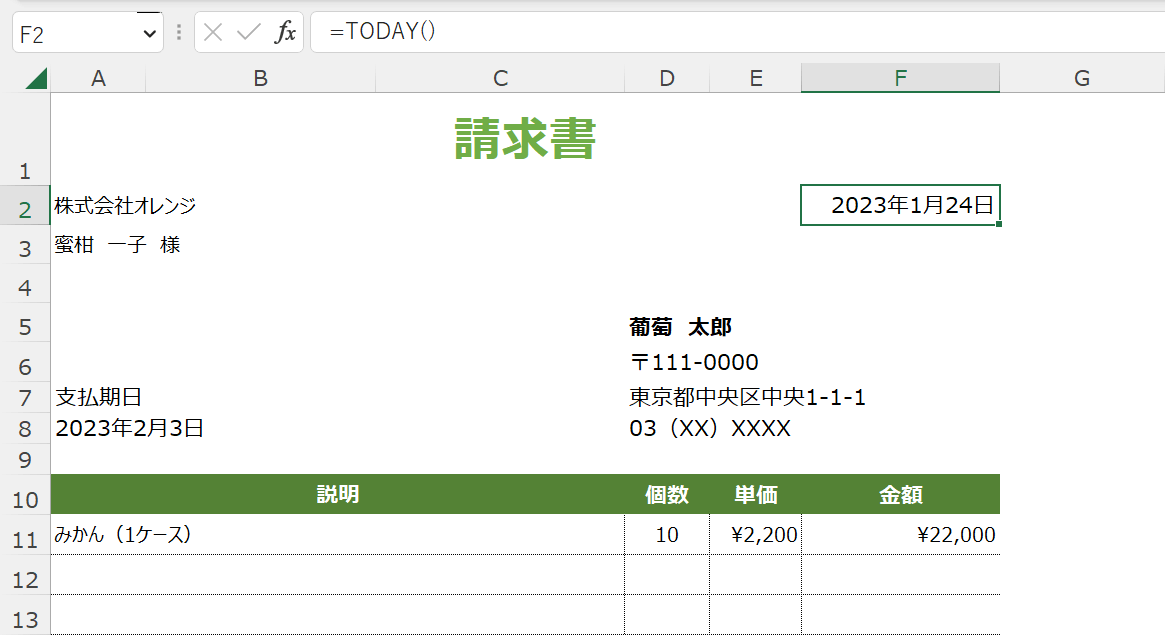Select the amount cell ¥22,000
The width and height of the screenshot is (1165, 635).
tap(900, 535)
